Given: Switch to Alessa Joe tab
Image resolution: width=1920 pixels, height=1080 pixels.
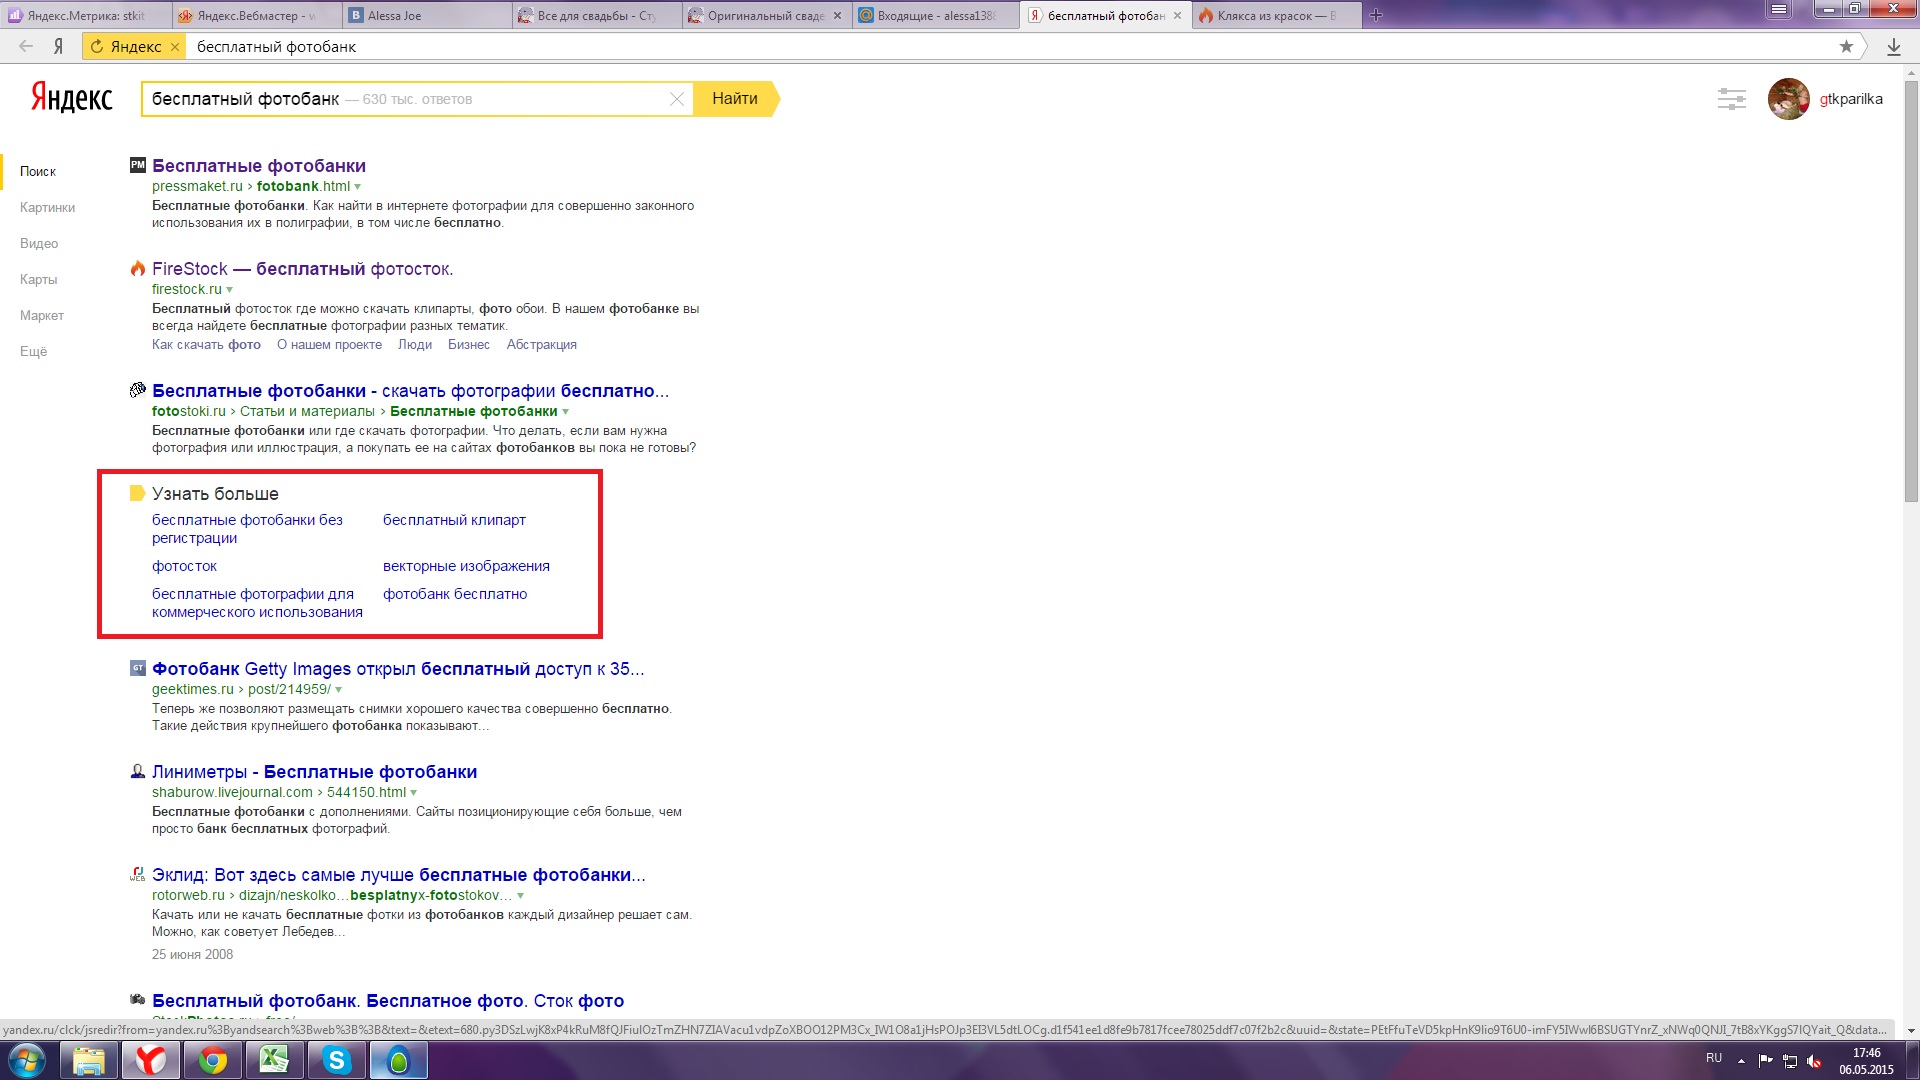Looking at the screenshot, I should coord(425,15).
